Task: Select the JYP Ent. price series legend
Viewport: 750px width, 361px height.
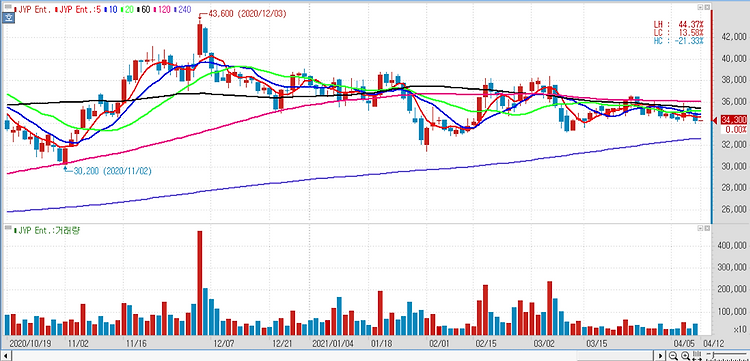Action: coord(32,10)
